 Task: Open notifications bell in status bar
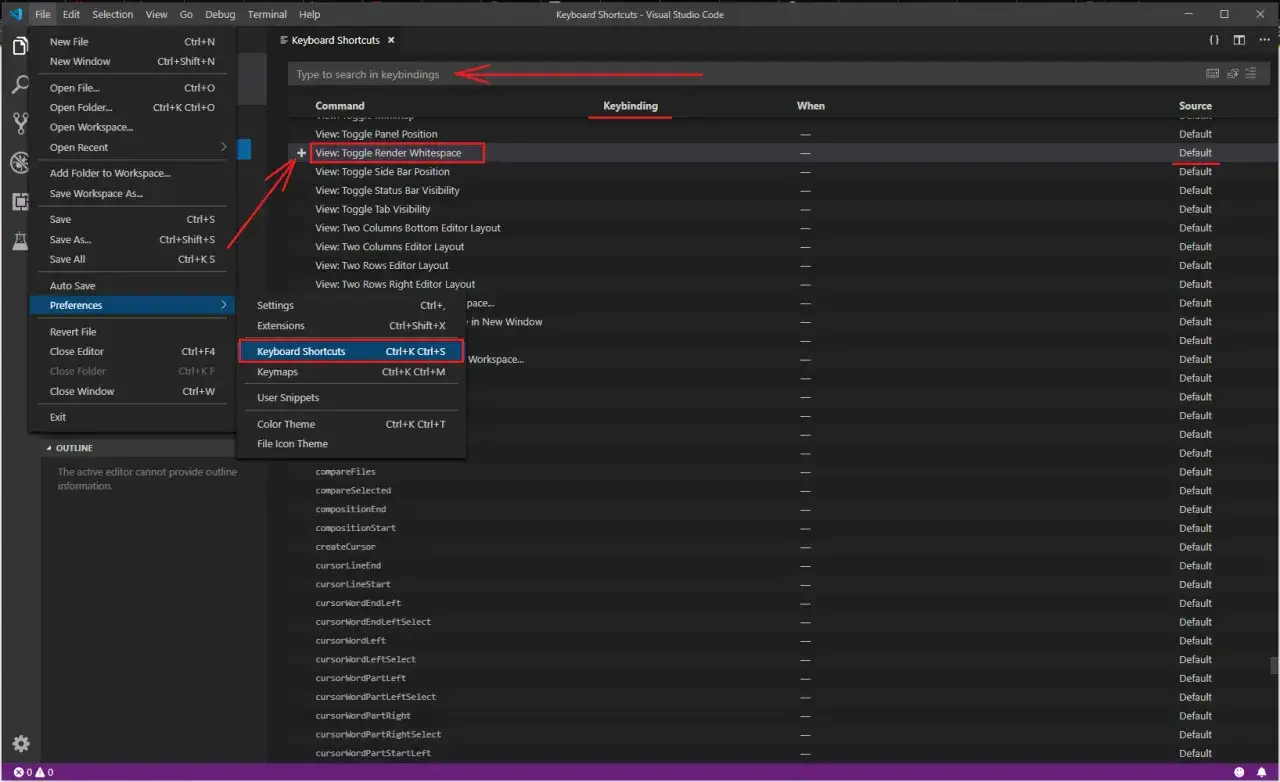point(1261,773)
